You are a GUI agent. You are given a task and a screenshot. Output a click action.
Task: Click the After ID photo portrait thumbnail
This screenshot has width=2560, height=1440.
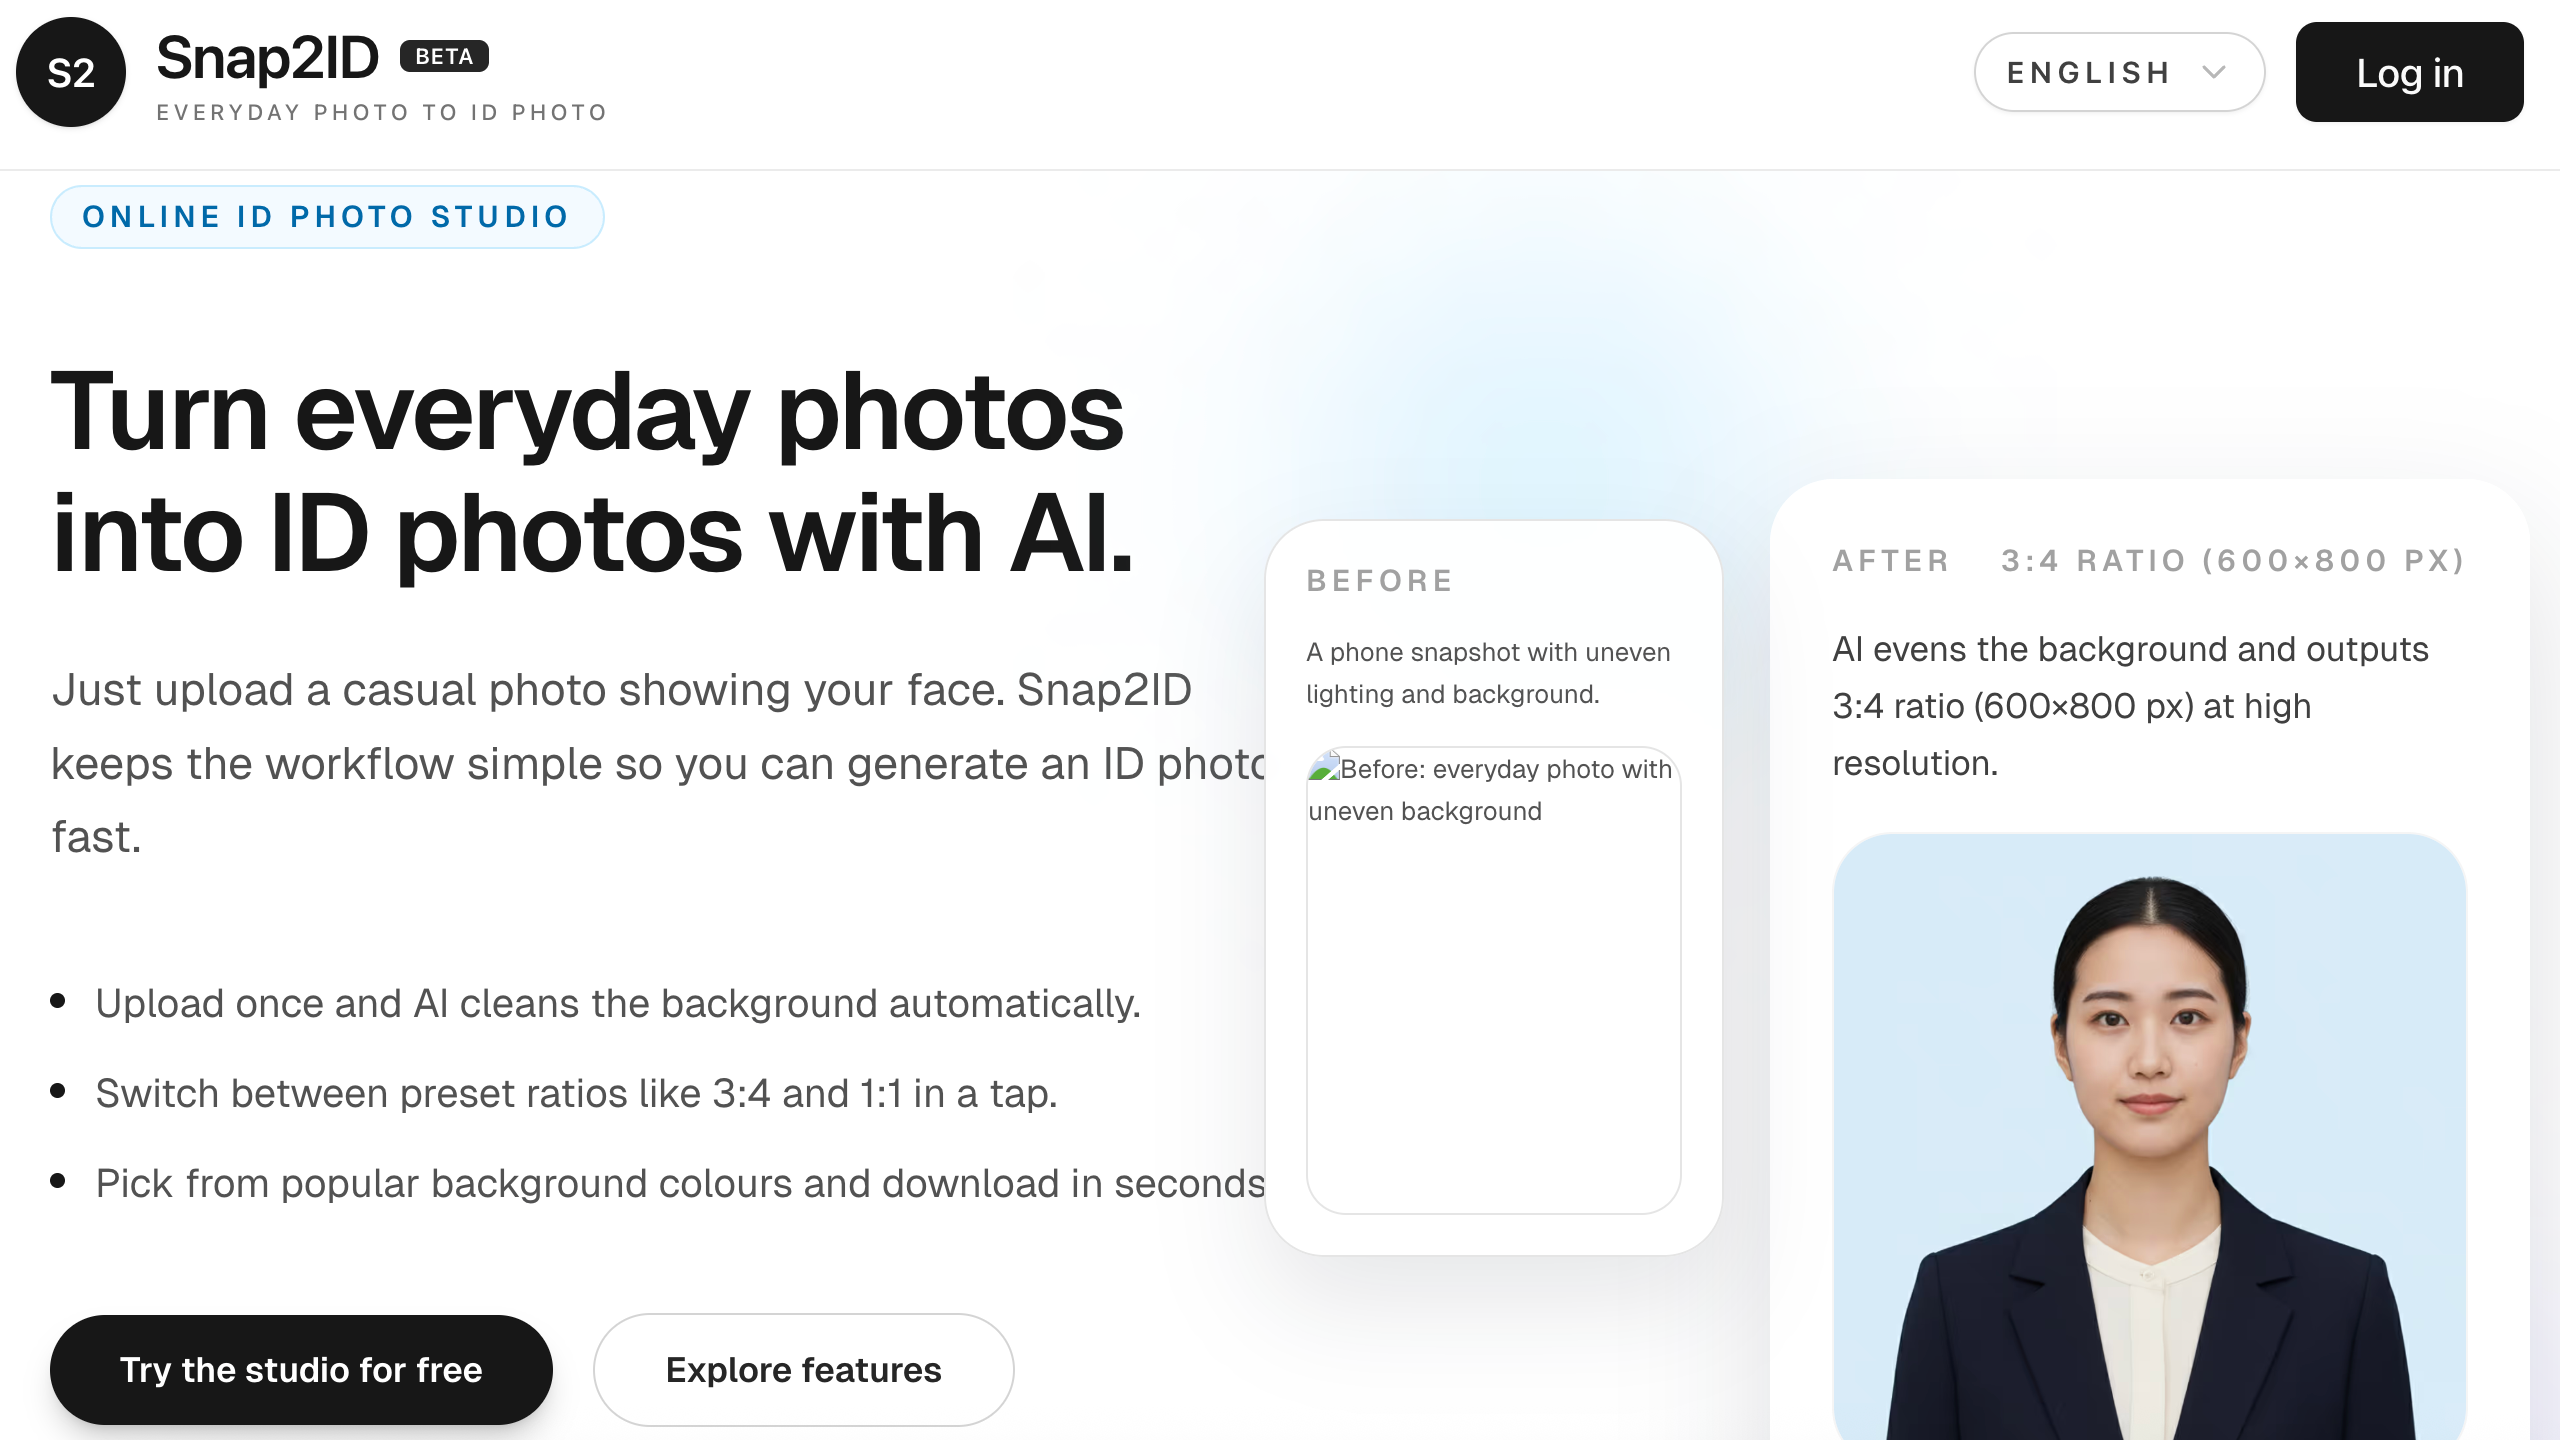pos(2149,1136)
